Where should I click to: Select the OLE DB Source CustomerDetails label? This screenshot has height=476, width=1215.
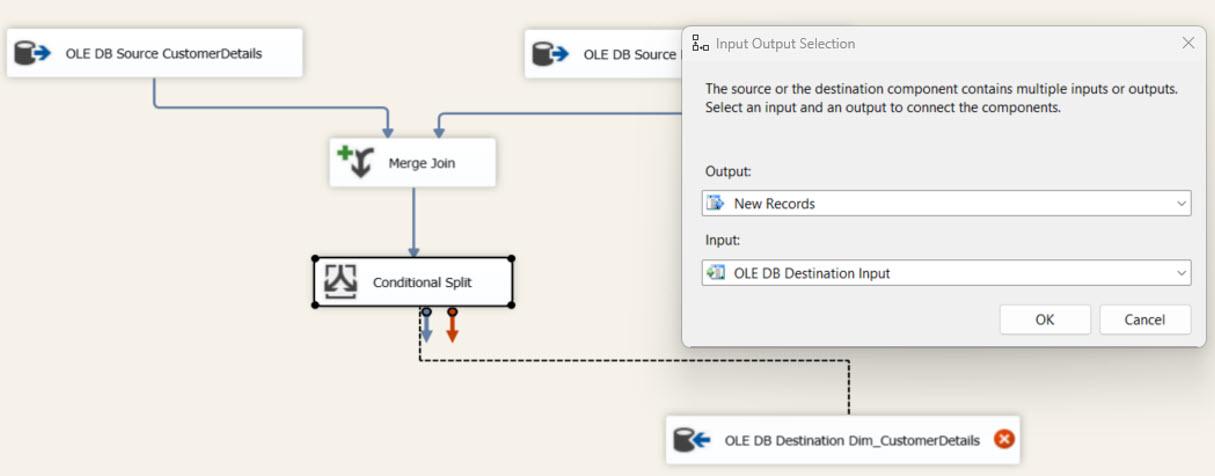(x=164, y=54)
